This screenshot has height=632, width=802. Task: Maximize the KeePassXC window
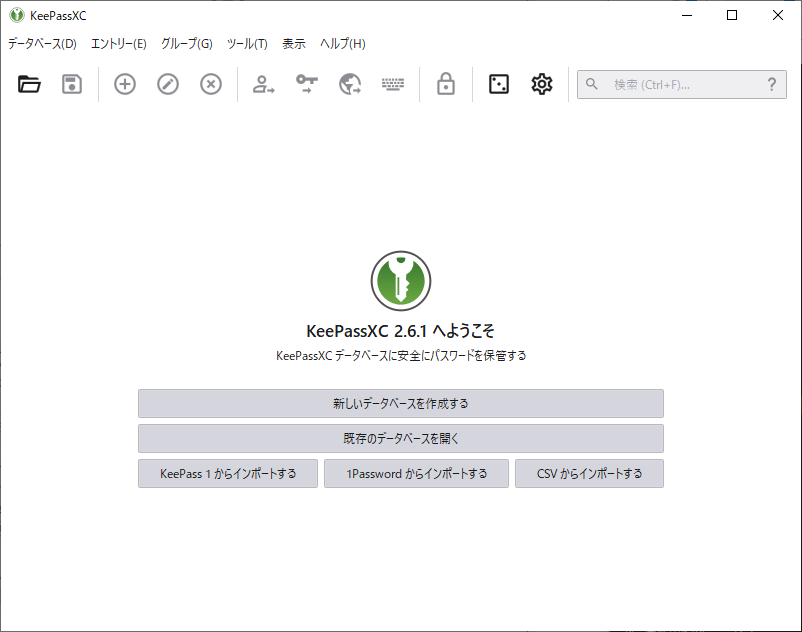[732, 15]
